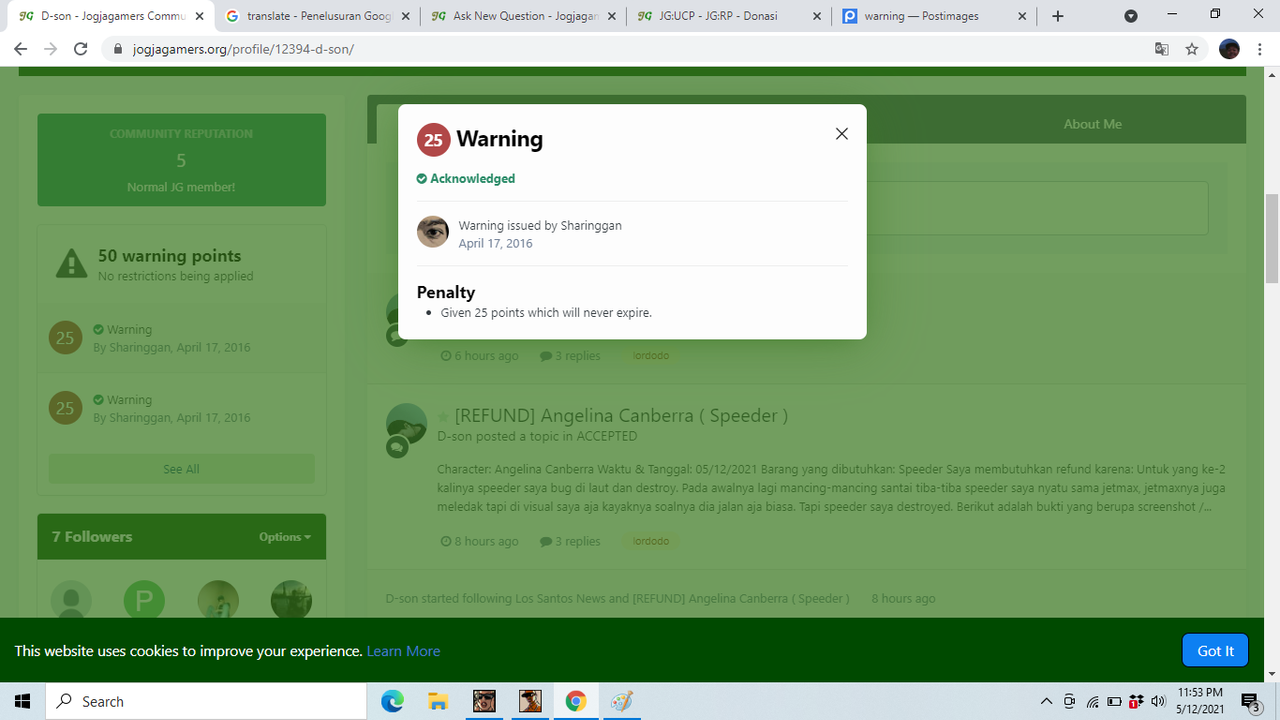The width and height of the screenshot is (1280, 720).
Task: Reload the current page
Action: (81, 49)
